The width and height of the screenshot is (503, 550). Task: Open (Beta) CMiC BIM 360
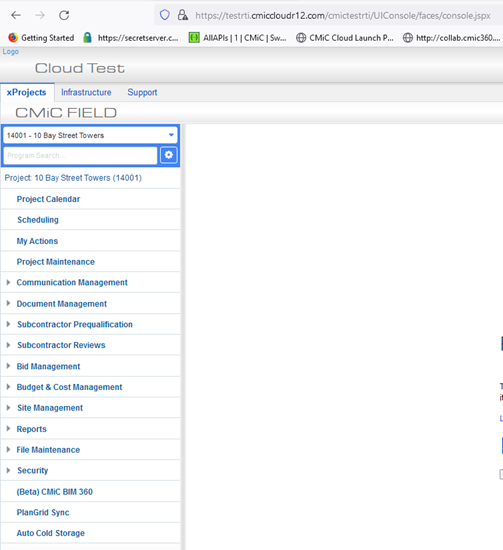tap(55, 492)
